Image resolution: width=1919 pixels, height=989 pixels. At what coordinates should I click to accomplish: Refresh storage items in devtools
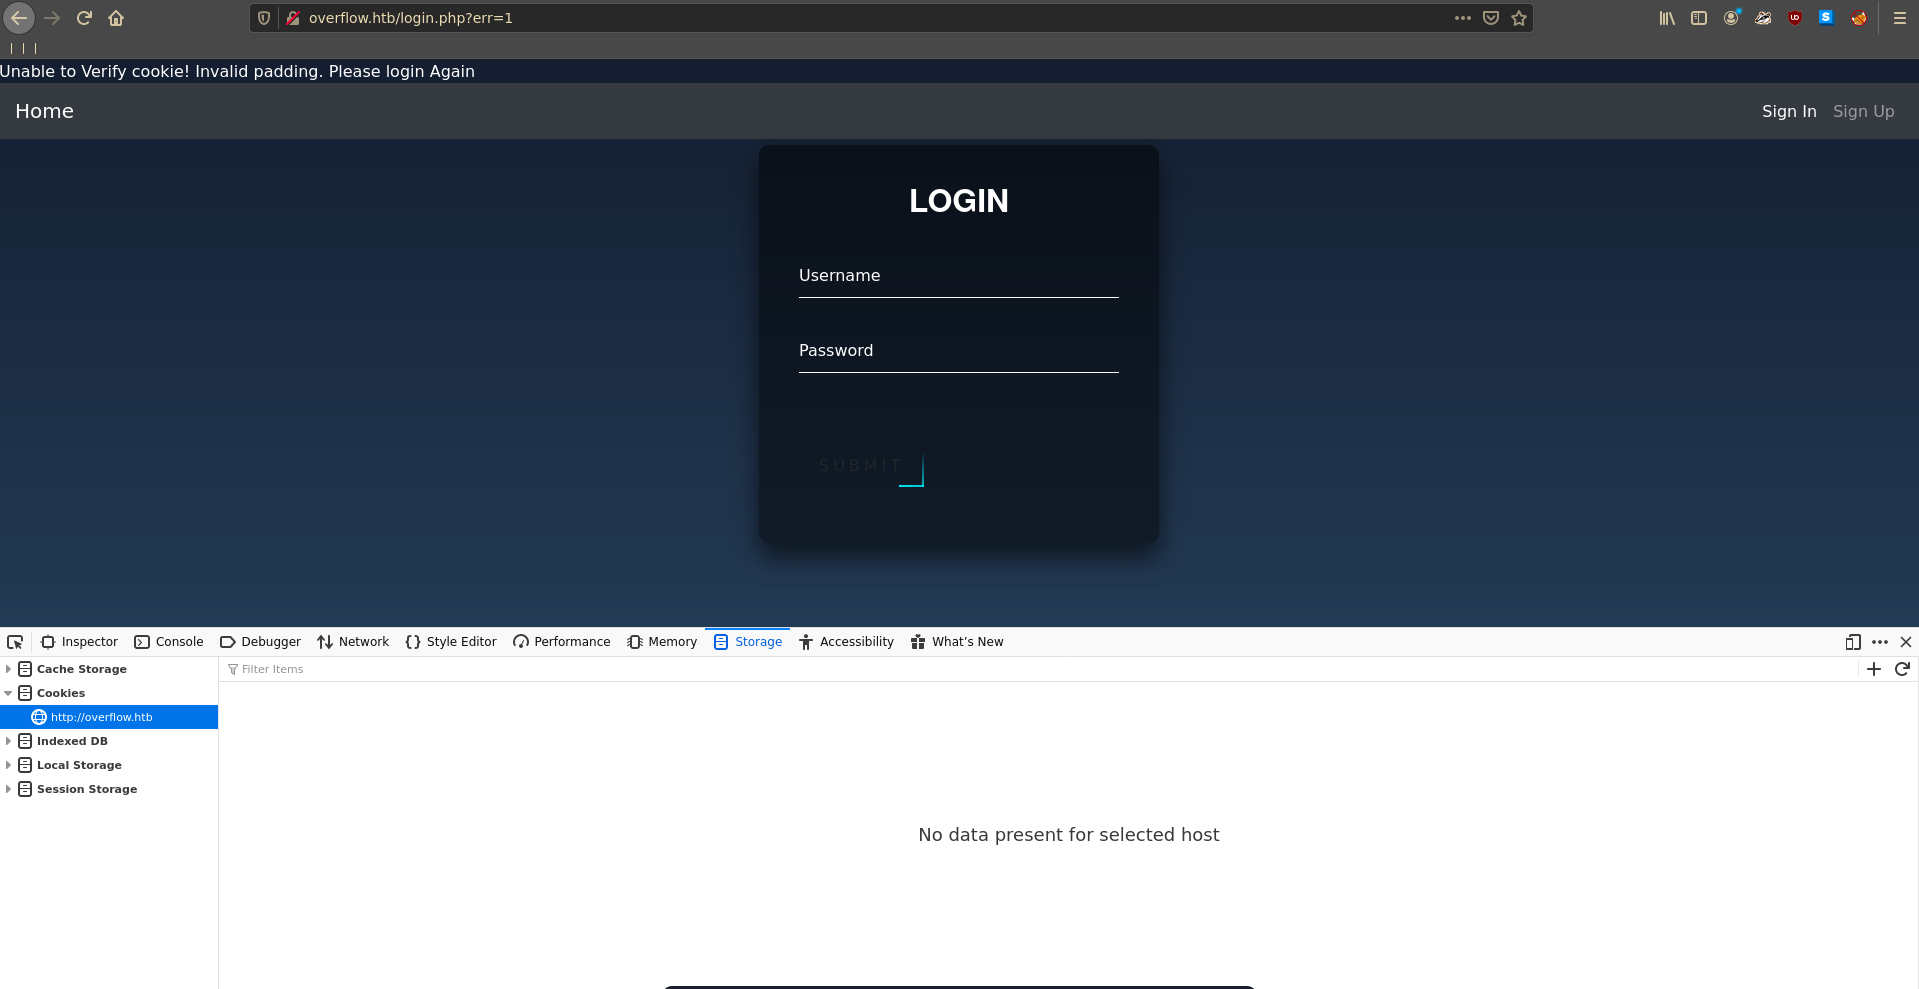pyautogui.click(x=1902, y=669)
